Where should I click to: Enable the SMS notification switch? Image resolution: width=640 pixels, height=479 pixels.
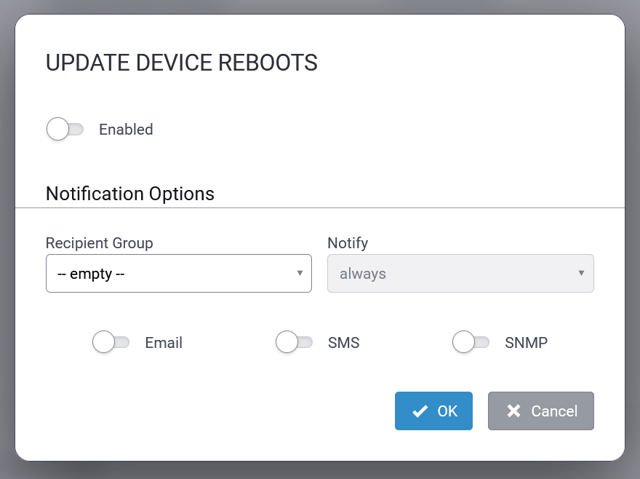[293, 342]
